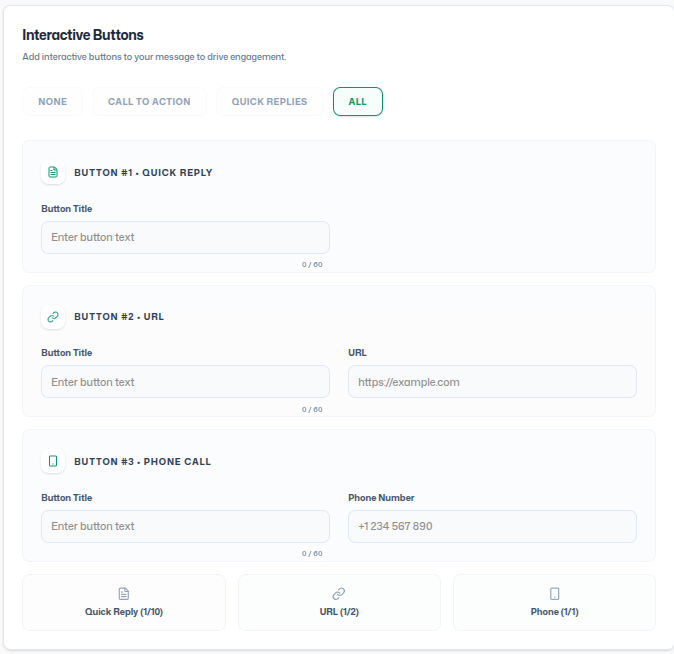Click the +1 234 567 890 phone field
The width and height of the screenshot is (674, 654).
pyautogui.click(x=492, y=526)
